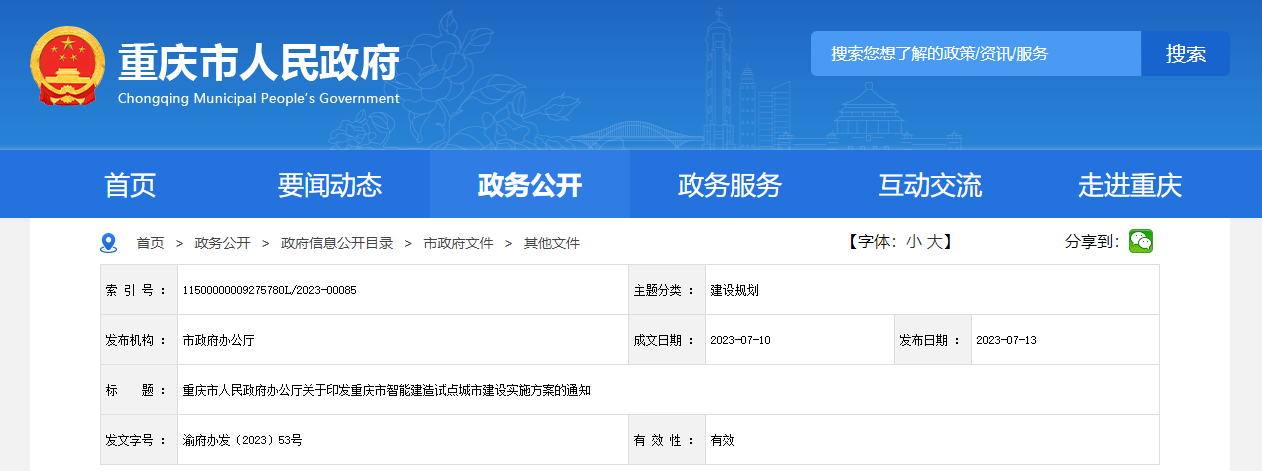
Task: Click the WeChat share icon
Action: [x=1140, y=241]
